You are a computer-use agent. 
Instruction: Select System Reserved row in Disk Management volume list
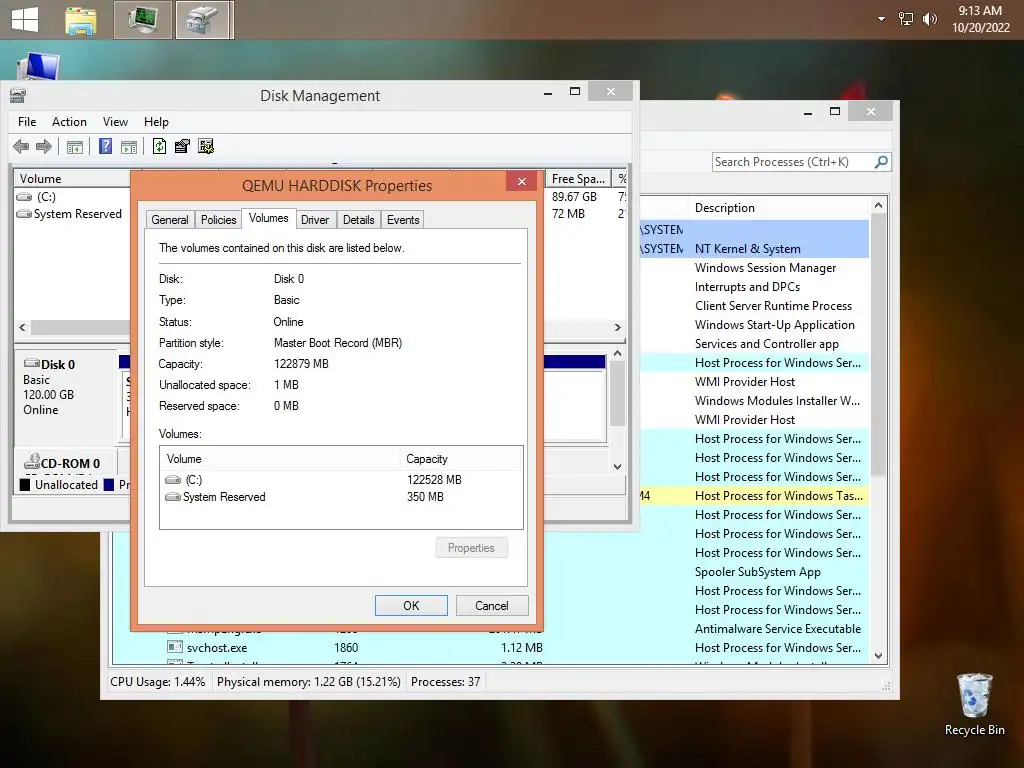click(x=72, y=214)
